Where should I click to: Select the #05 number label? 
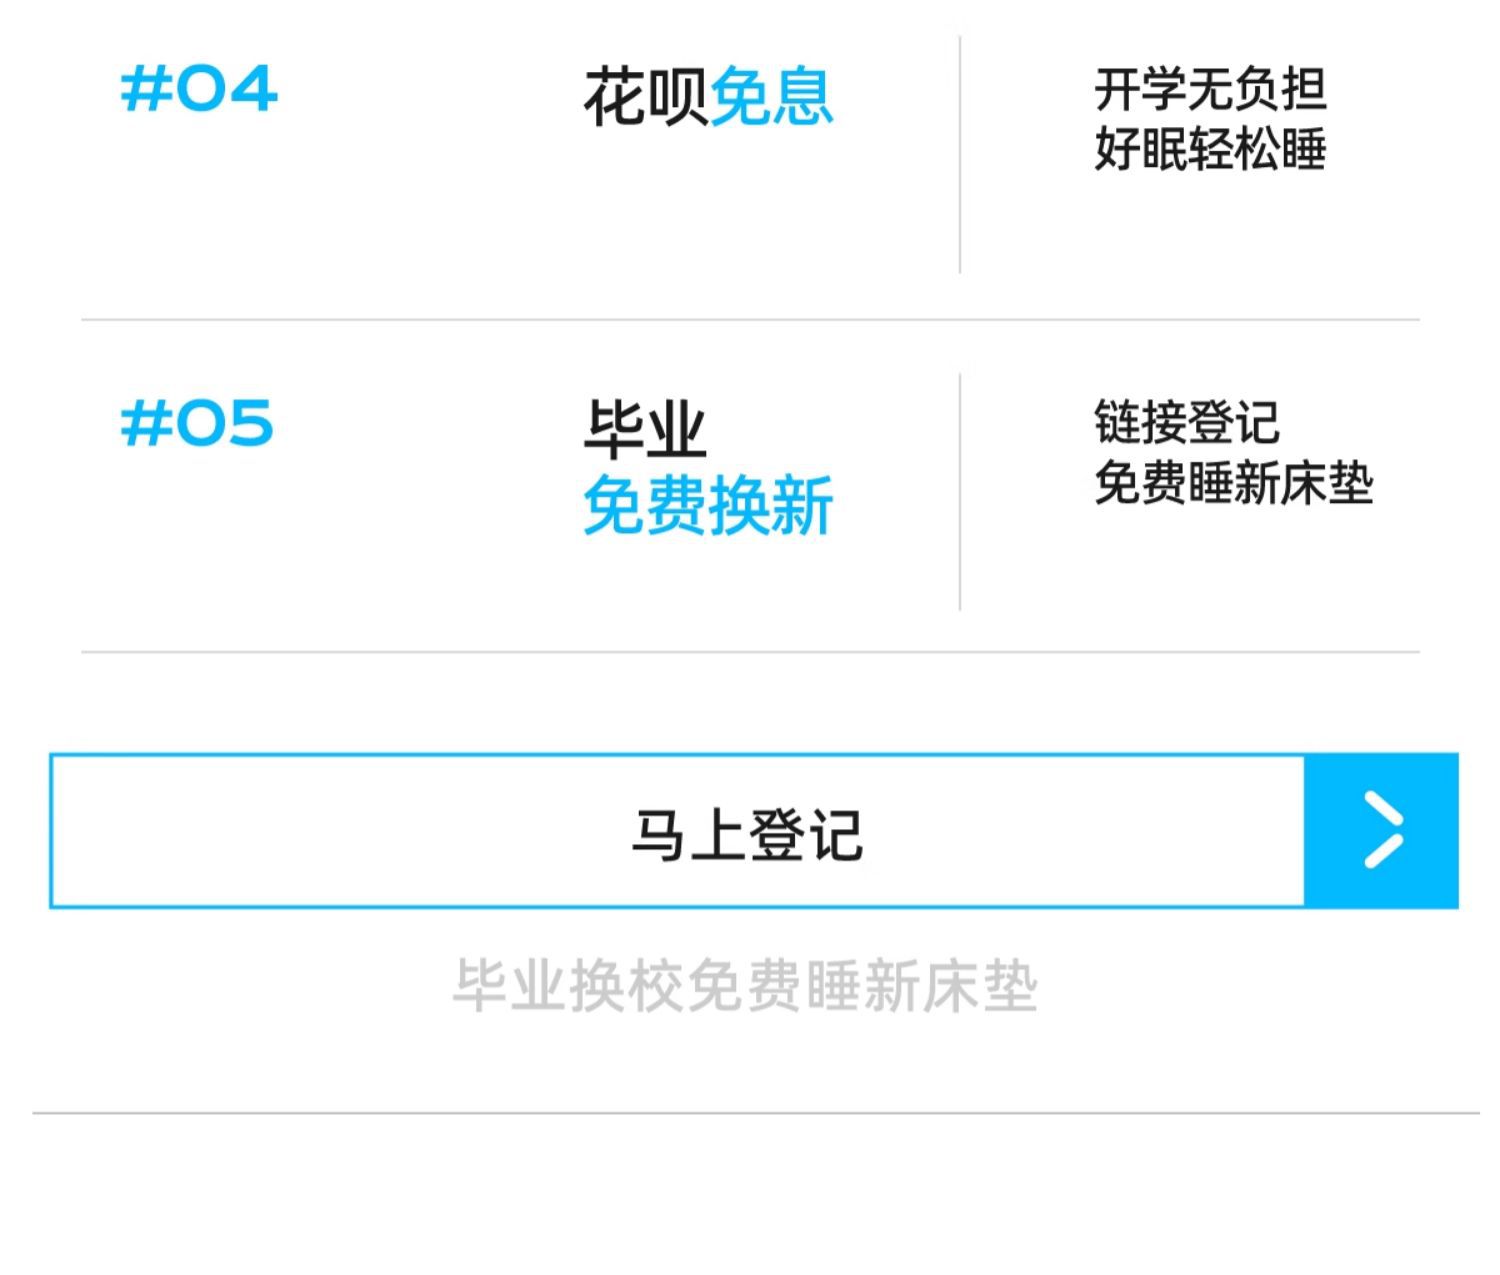pyautogui.click(x=197, y=423)
